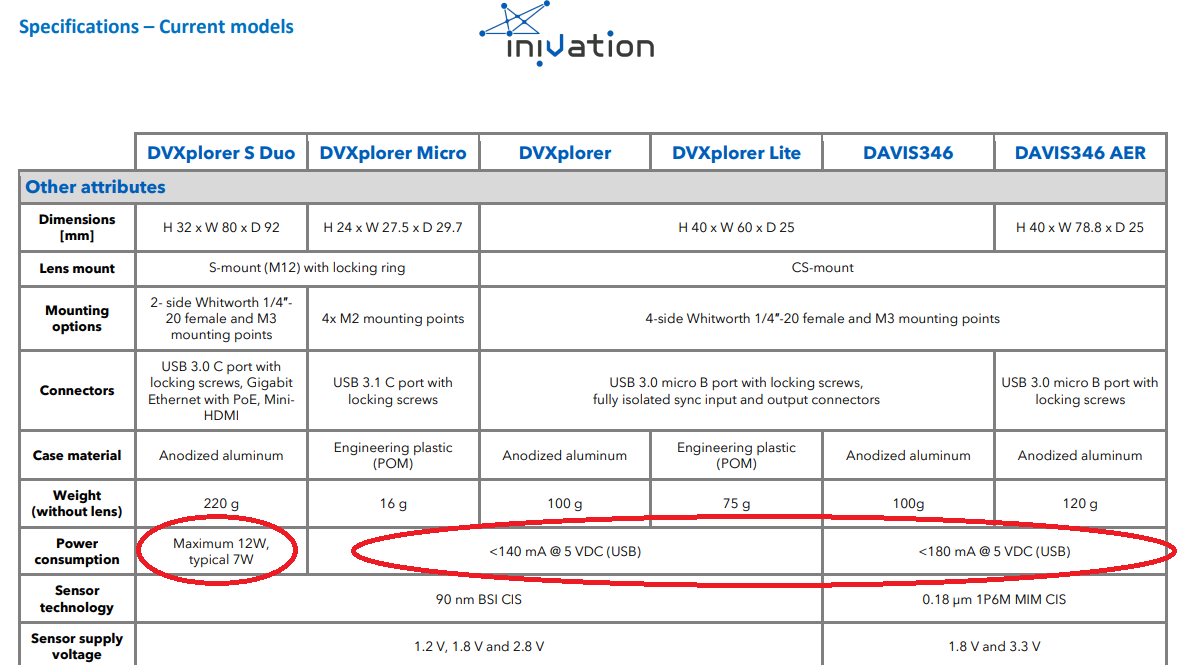
Task: Select "Anodized aluminum" under DVXplorer S Duo
Action: [x=221, y=455]
